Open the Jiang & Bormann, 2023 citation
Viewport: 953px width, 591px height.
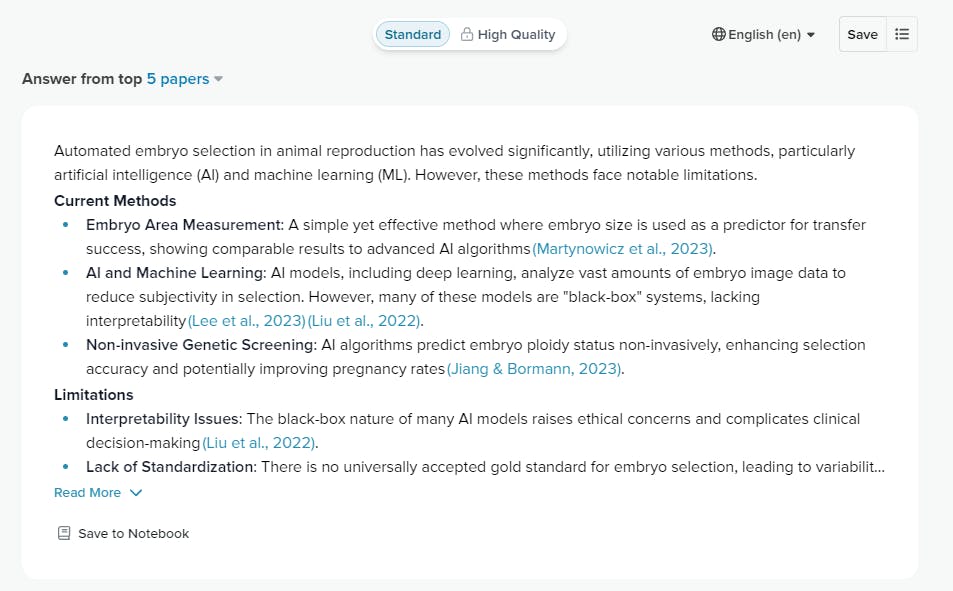click(534, 369)
